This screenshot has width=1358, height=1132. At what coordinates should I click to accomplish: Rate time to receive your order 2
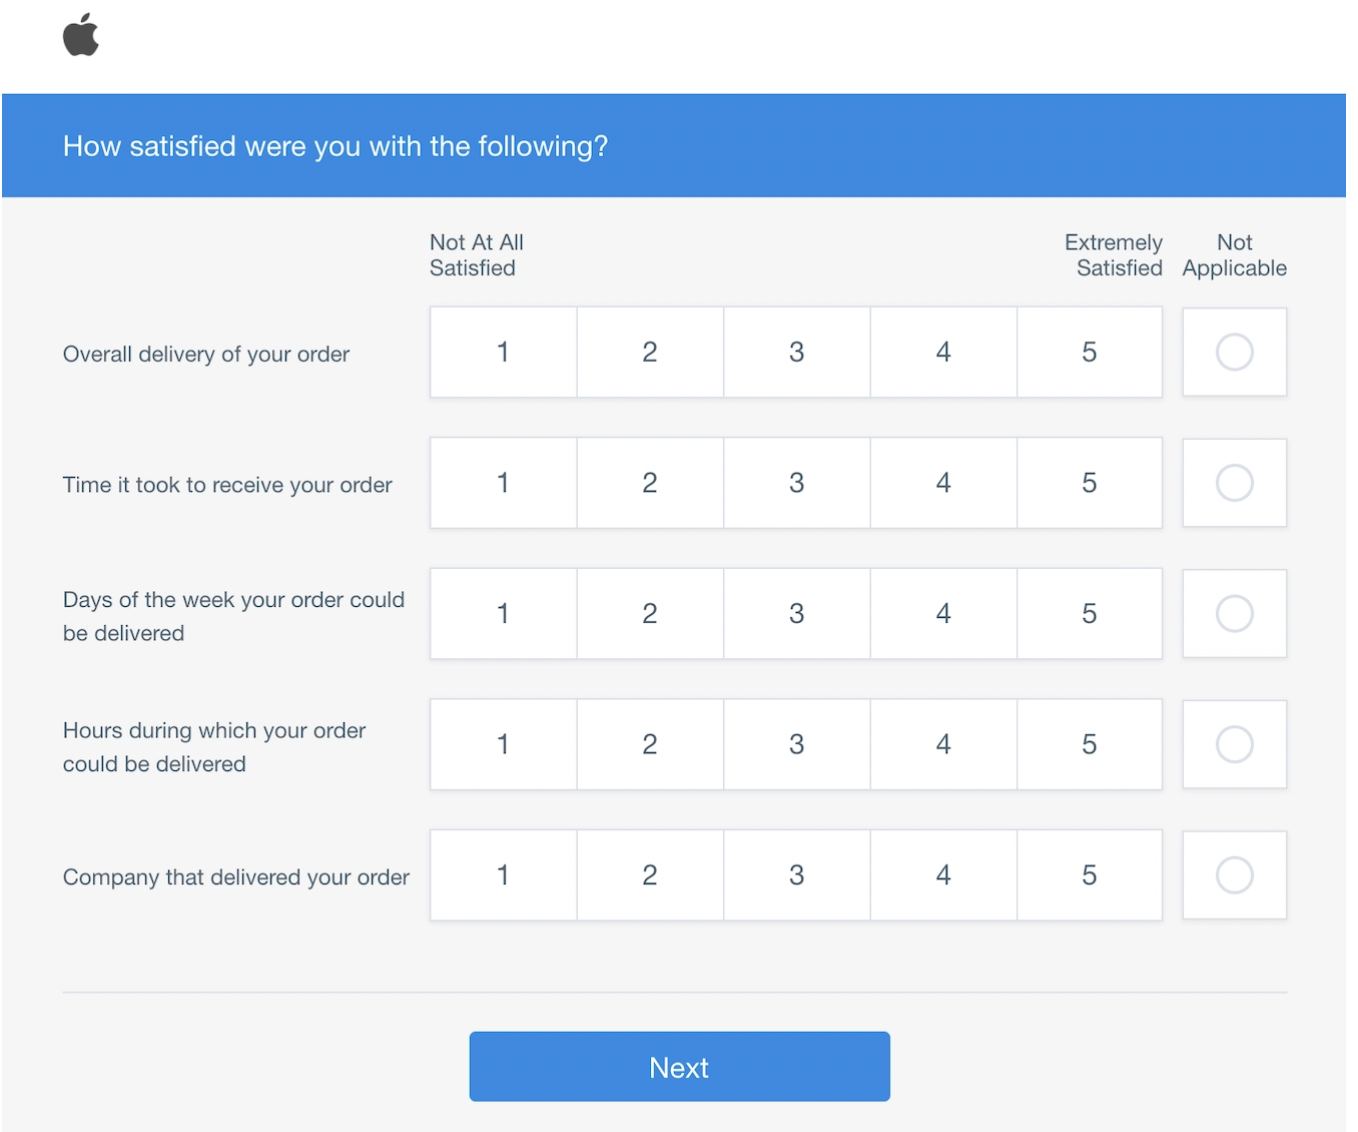[x=650, y=483]
